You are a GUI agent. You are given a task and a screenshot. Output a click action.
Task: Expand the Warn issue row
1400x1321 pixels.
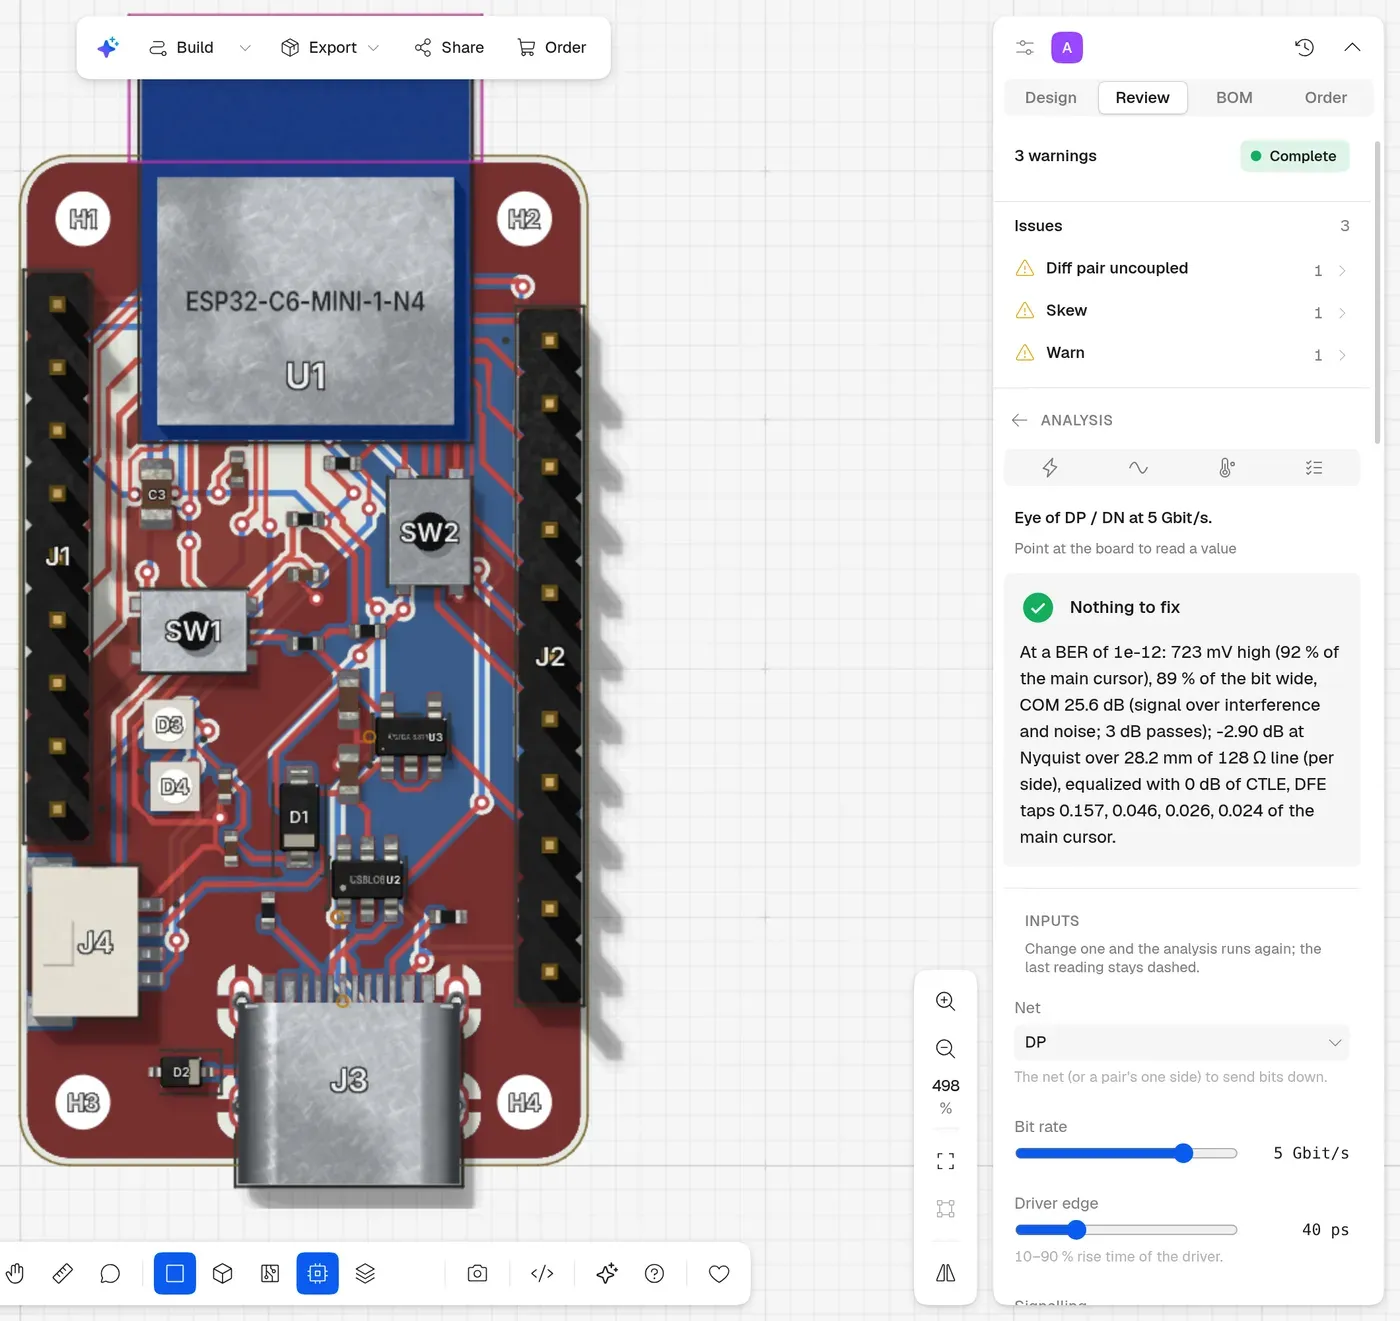click(x=1181, y=353)
